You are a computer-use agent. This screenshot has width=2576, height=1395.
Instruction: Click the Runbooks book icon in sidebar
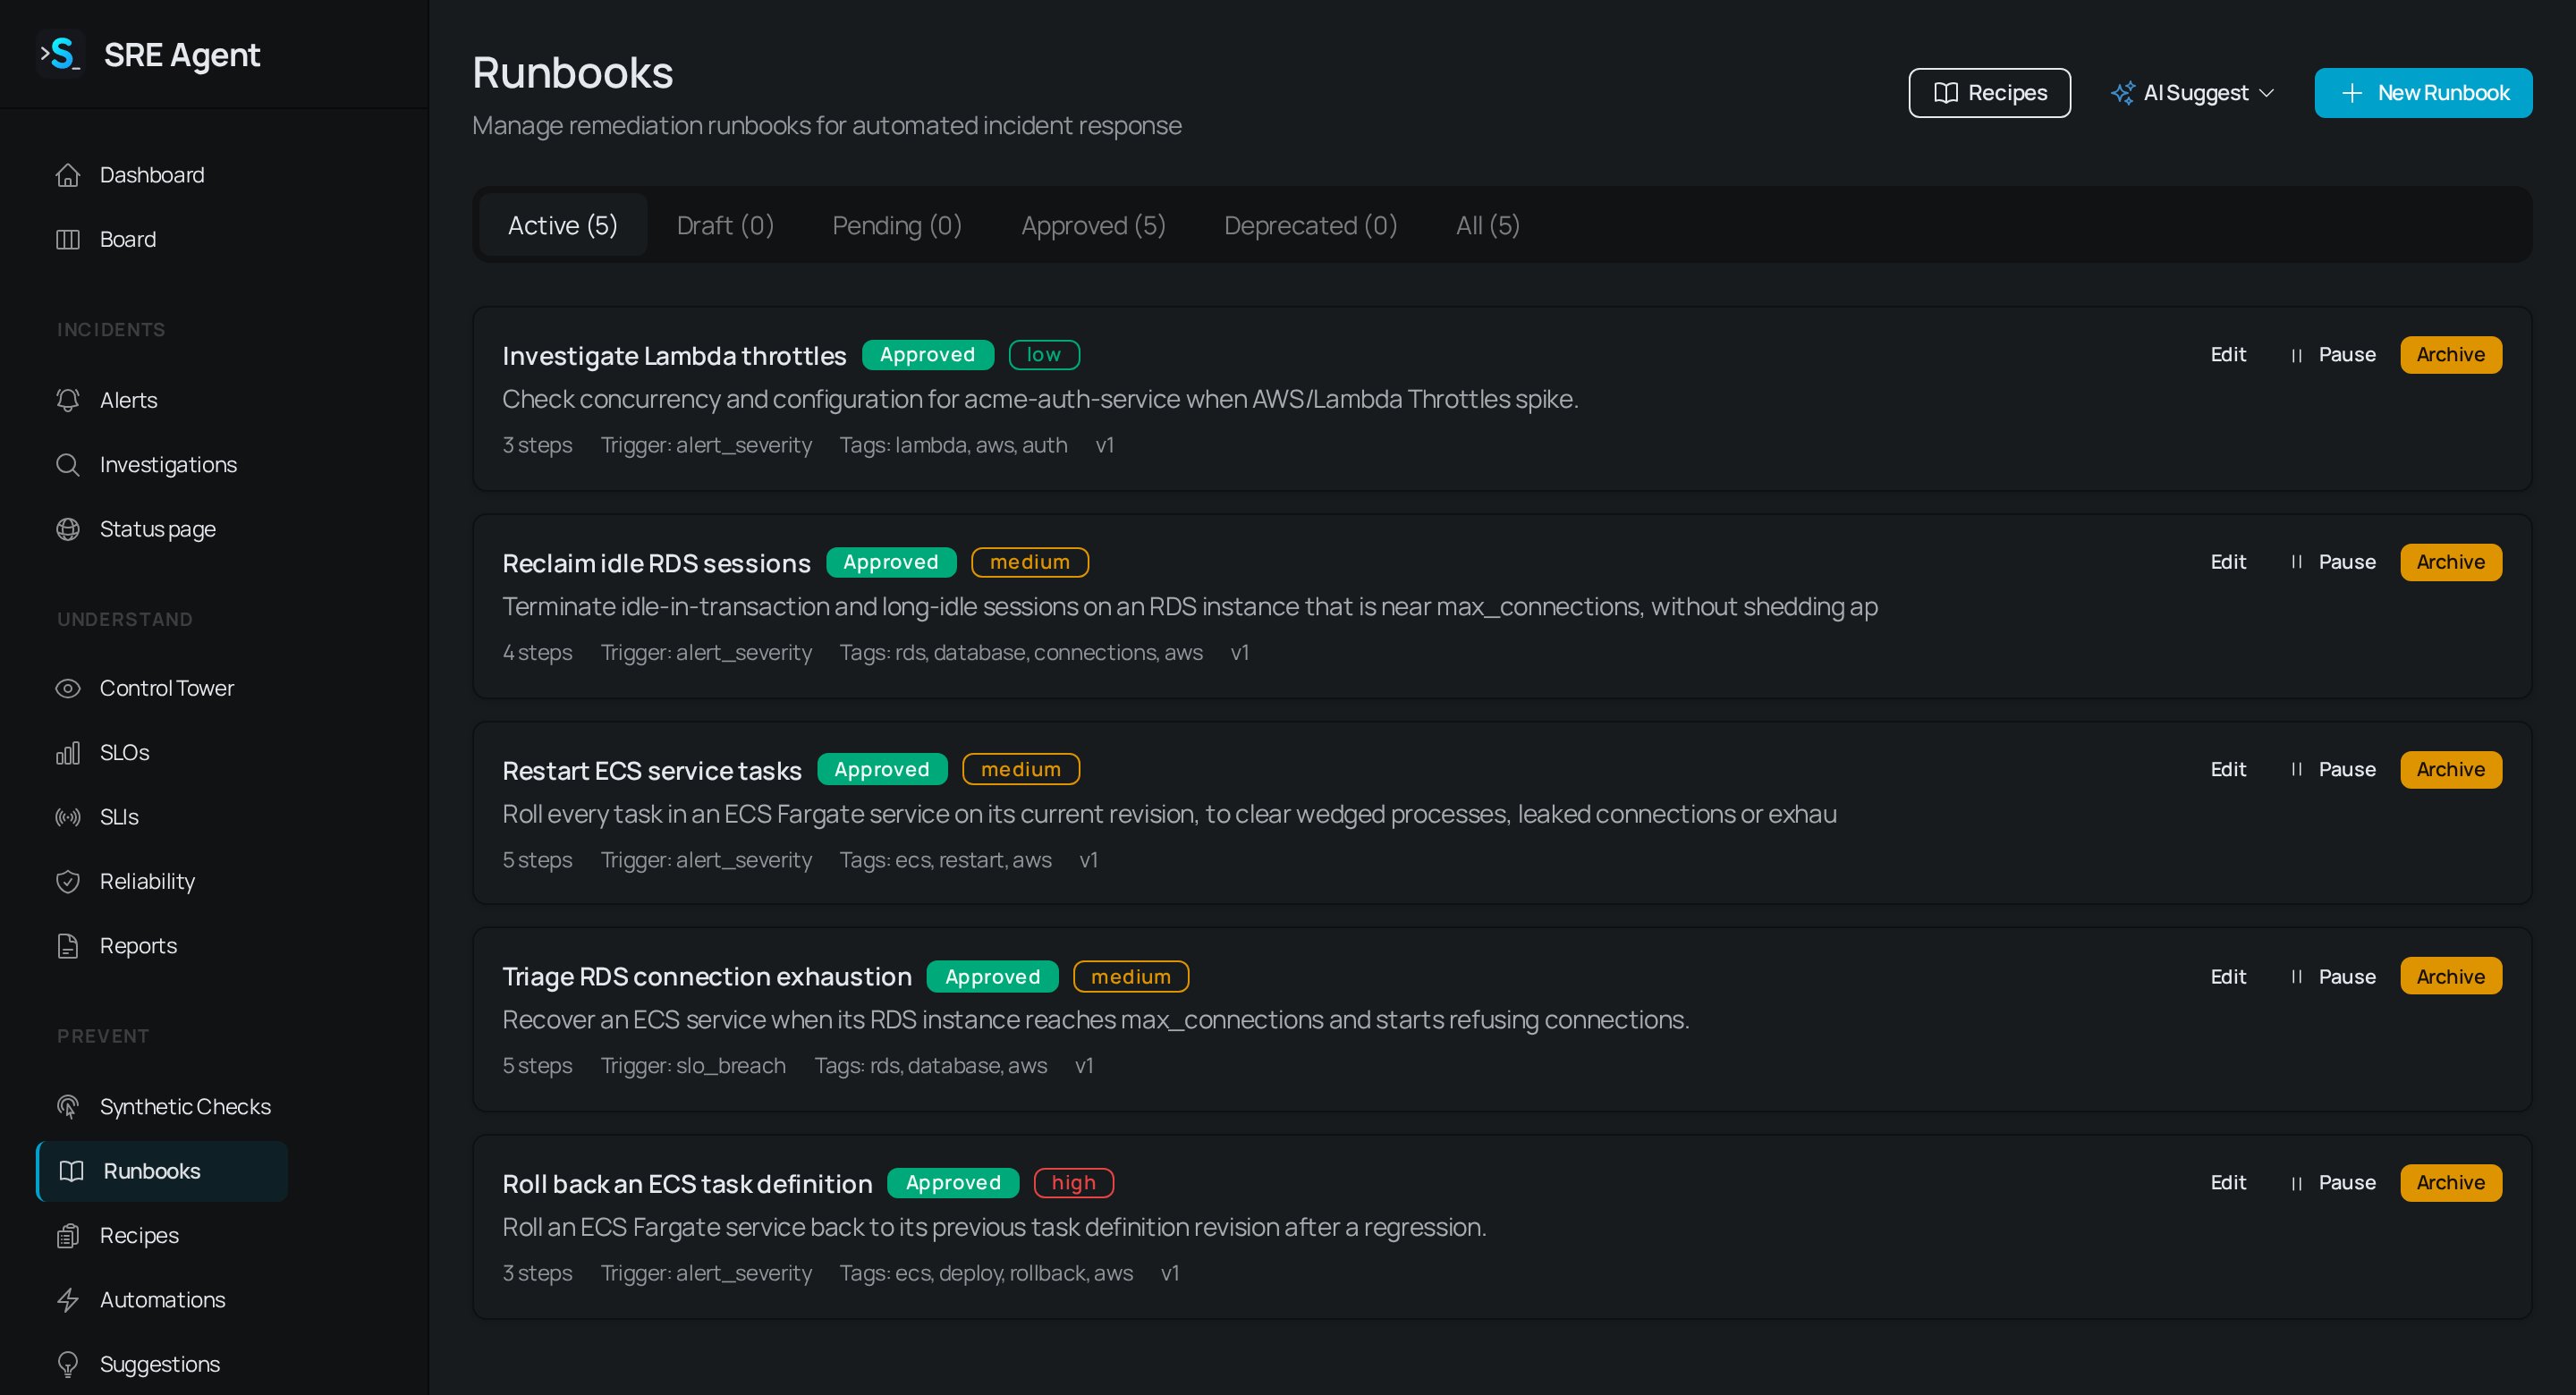pos(72,1171)
